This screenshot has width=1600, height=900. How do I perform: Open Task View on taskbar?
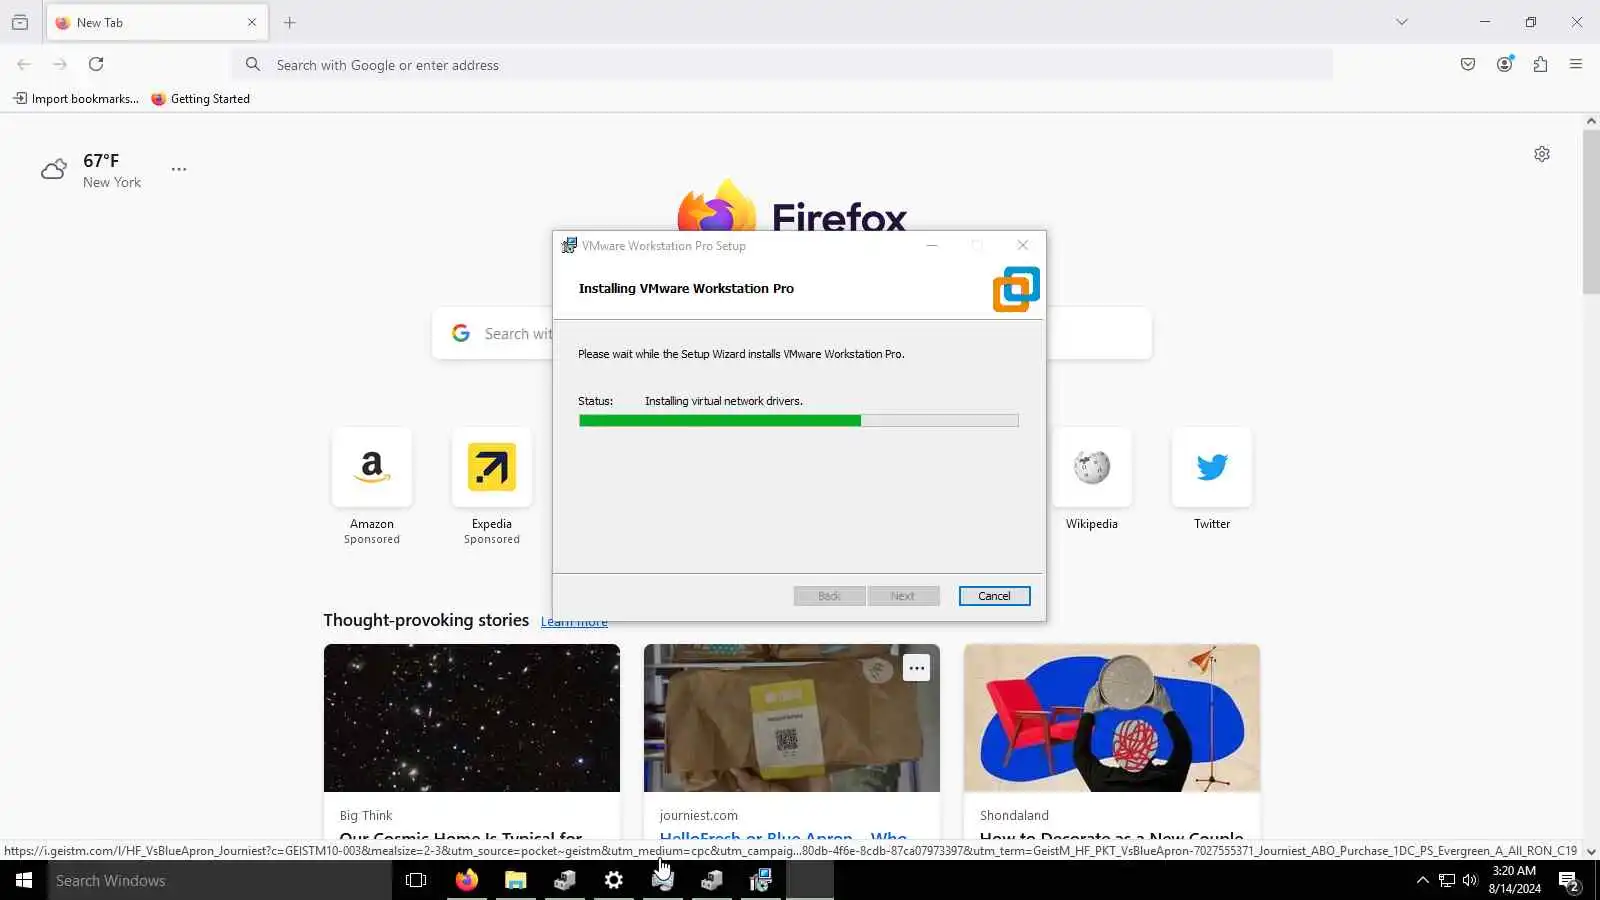click(x=416, y=880)
